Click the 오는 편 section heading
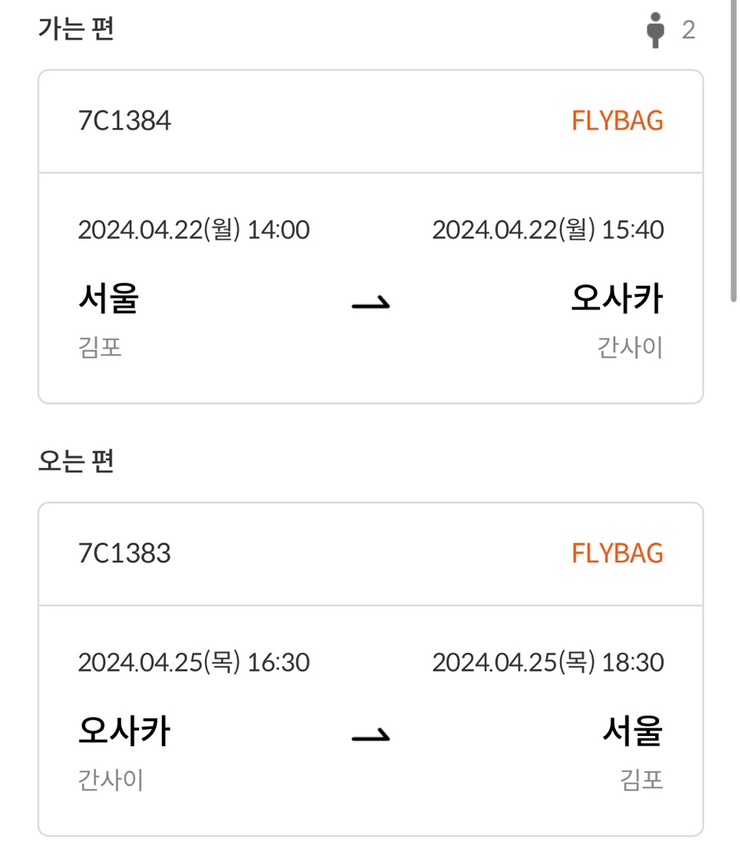This screenshot has height=853, width=740. (x=76, y=461)
